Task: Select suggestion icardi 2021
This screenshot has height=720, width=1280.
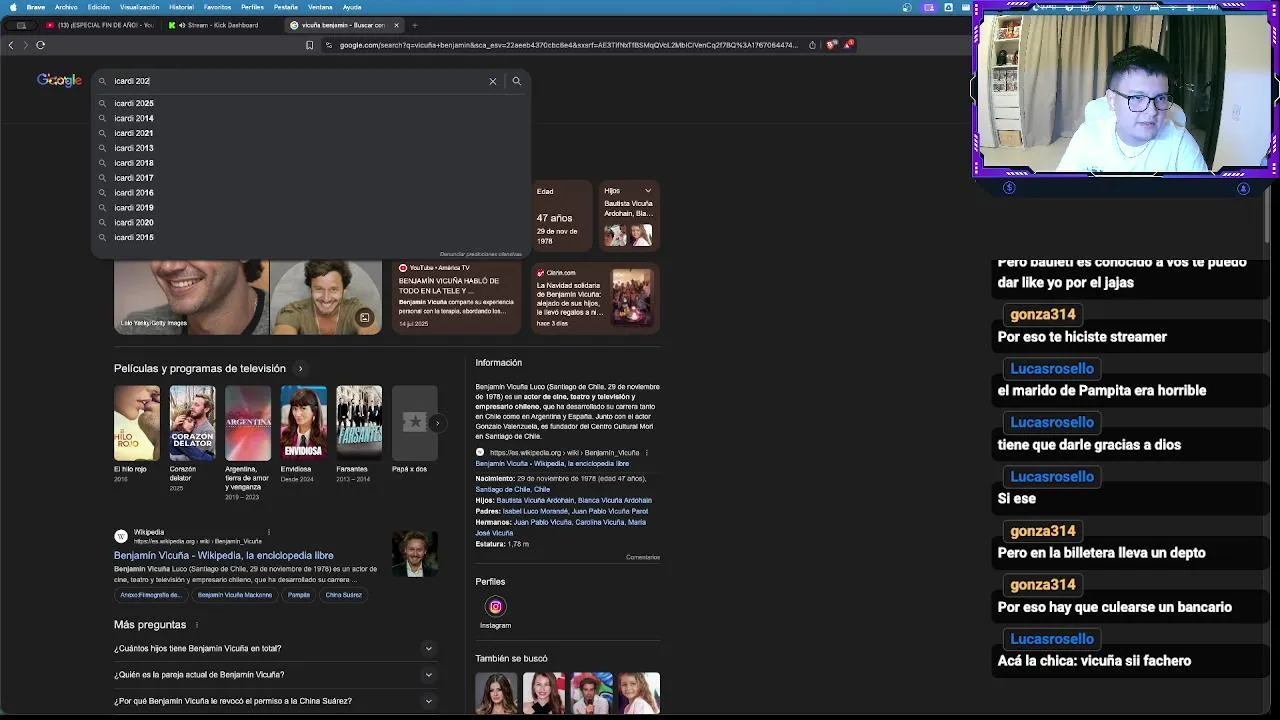Action: [x=310, y=133]
